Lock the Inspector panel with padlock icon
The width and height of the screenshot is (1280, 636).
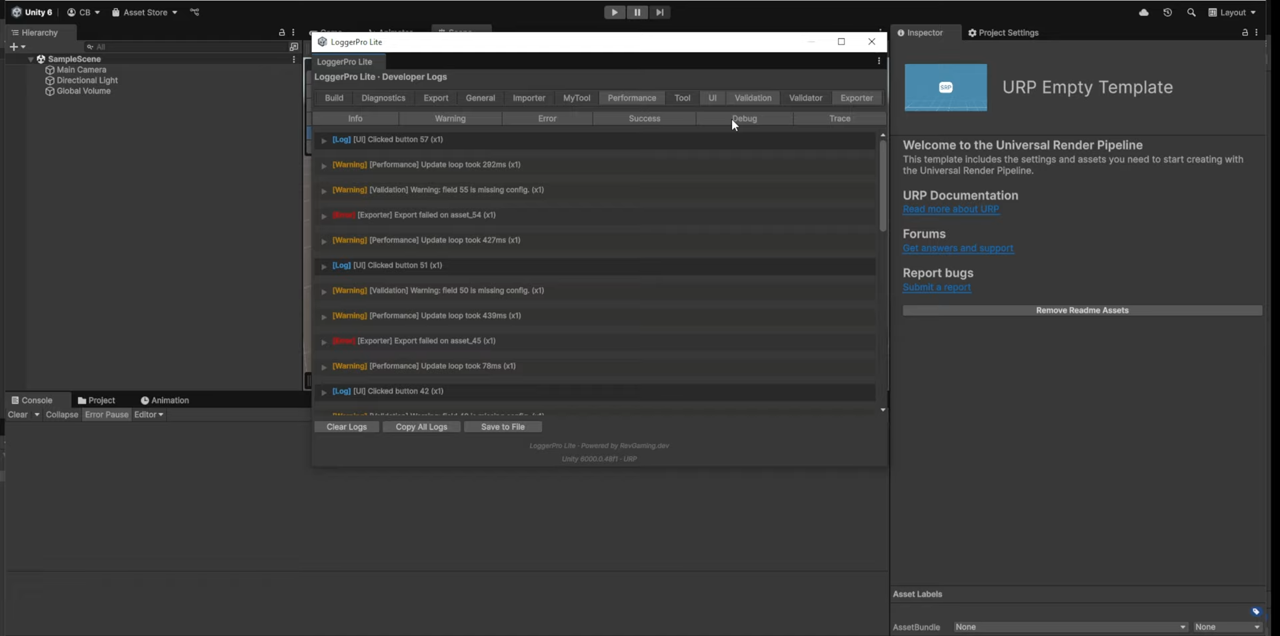[x=1245, y=33]
